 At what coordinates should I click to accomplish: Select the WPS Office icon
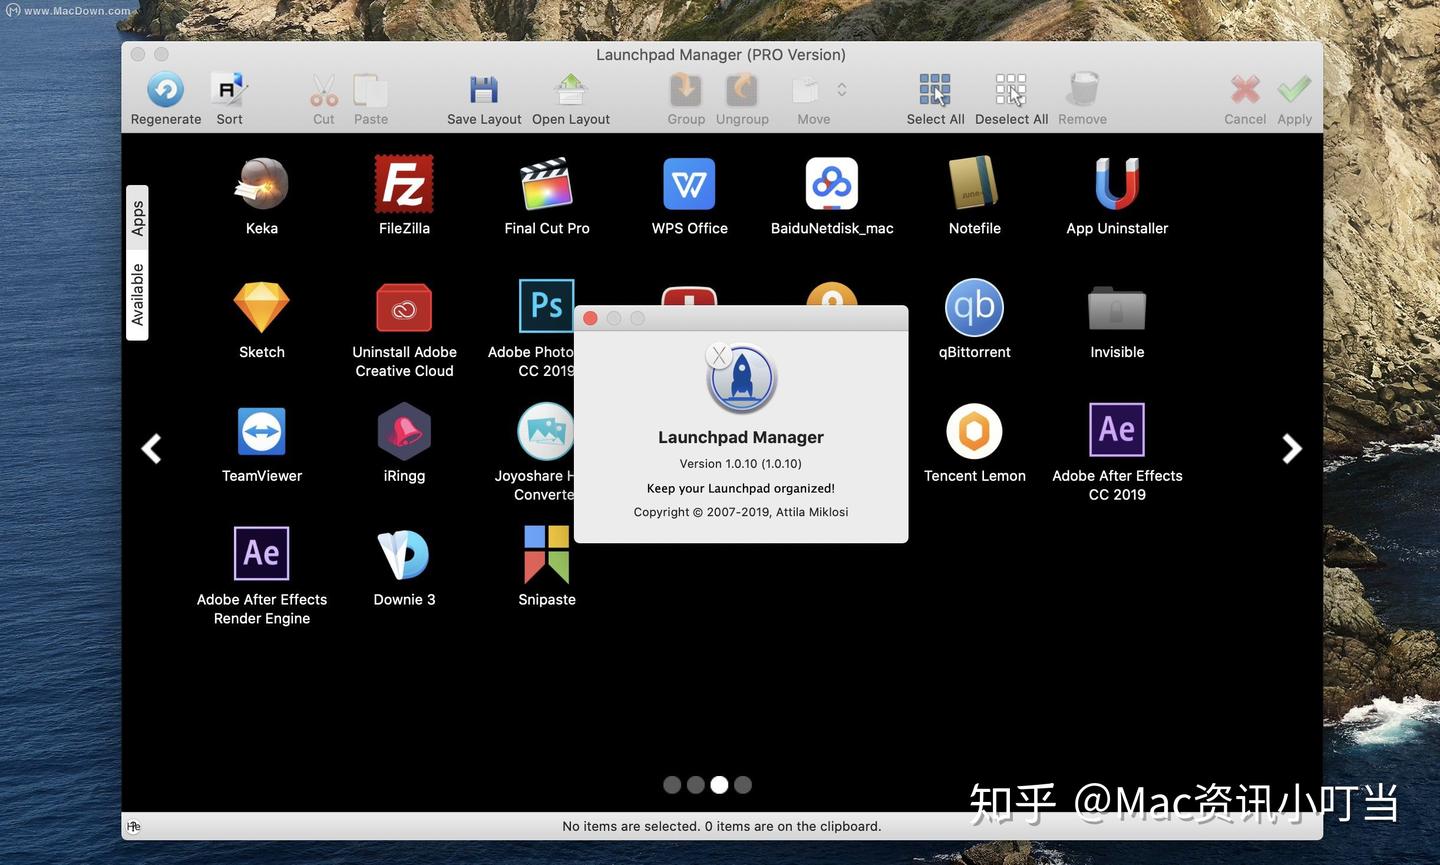coord(689,184)
